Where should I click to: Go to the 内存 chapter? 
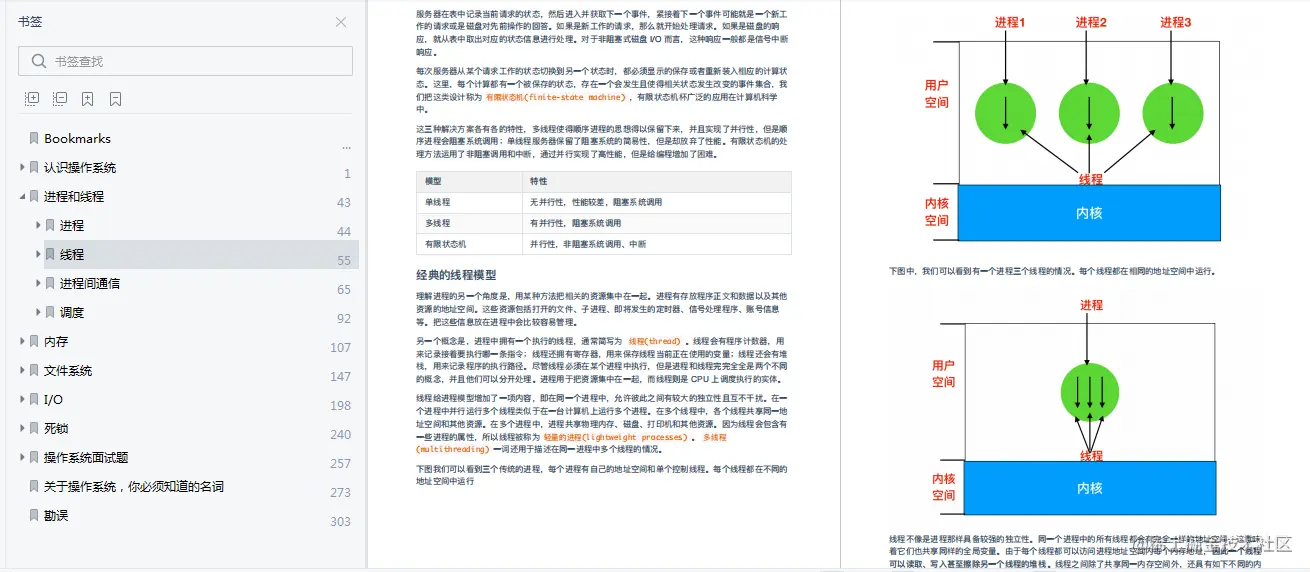56,341
